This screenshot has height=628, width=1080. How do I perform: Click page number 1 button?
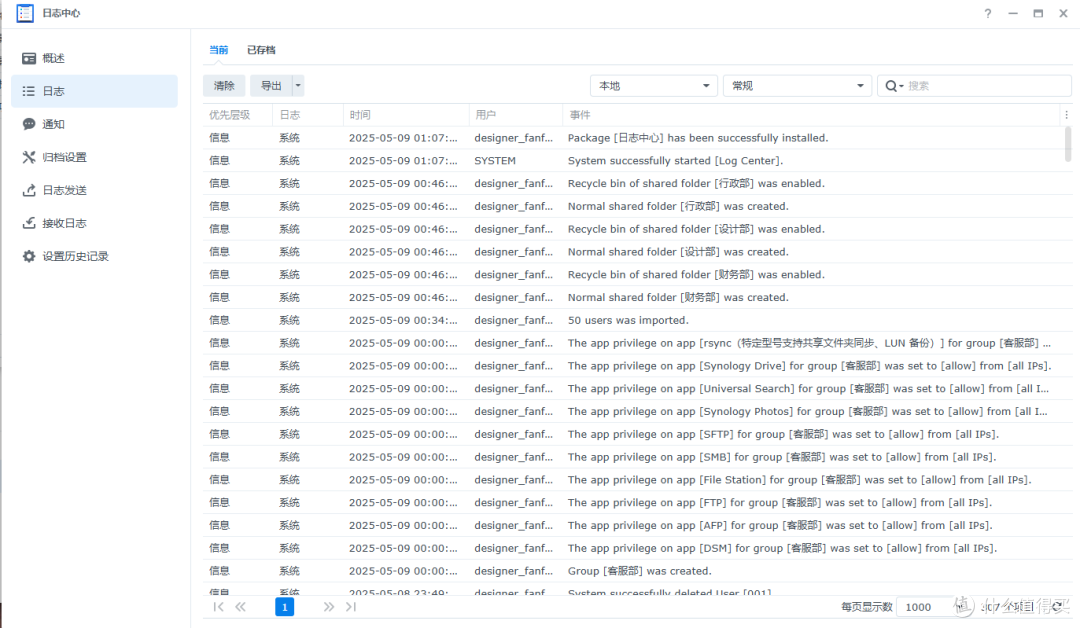pyautogui.click(x=284, y=607)
